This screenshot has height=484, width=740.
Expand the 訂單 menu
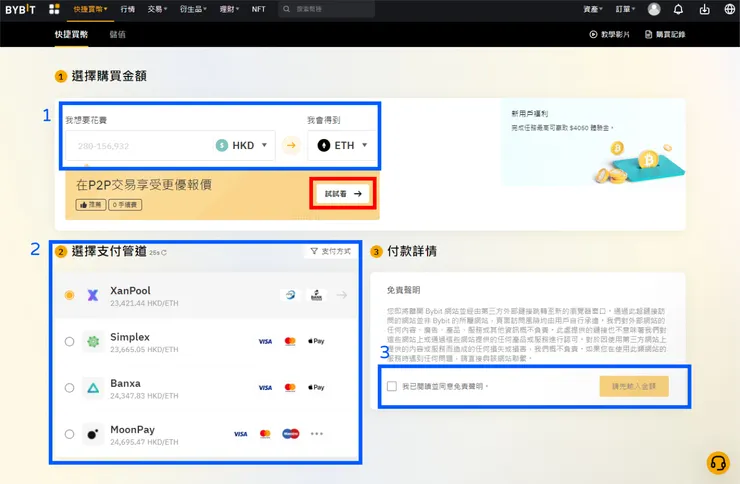click(x=625, y=9)
